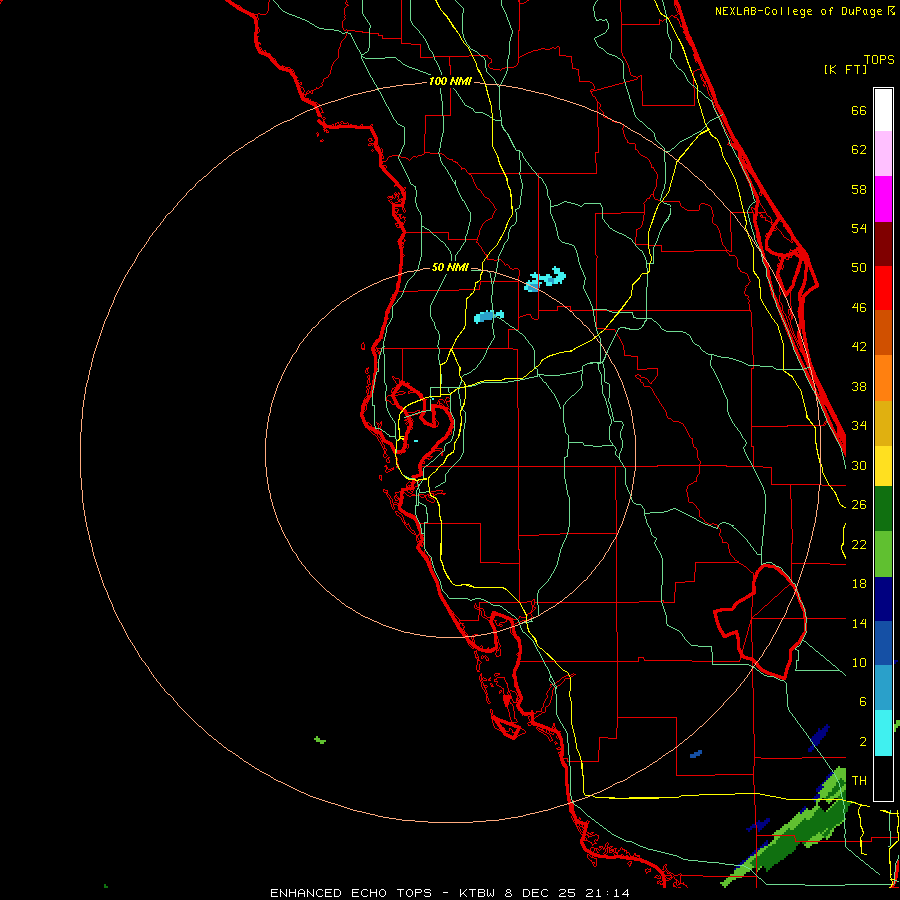This screenshot has height=900, width=900.
Task: Click the legend value 66
Action: (859, 110)
